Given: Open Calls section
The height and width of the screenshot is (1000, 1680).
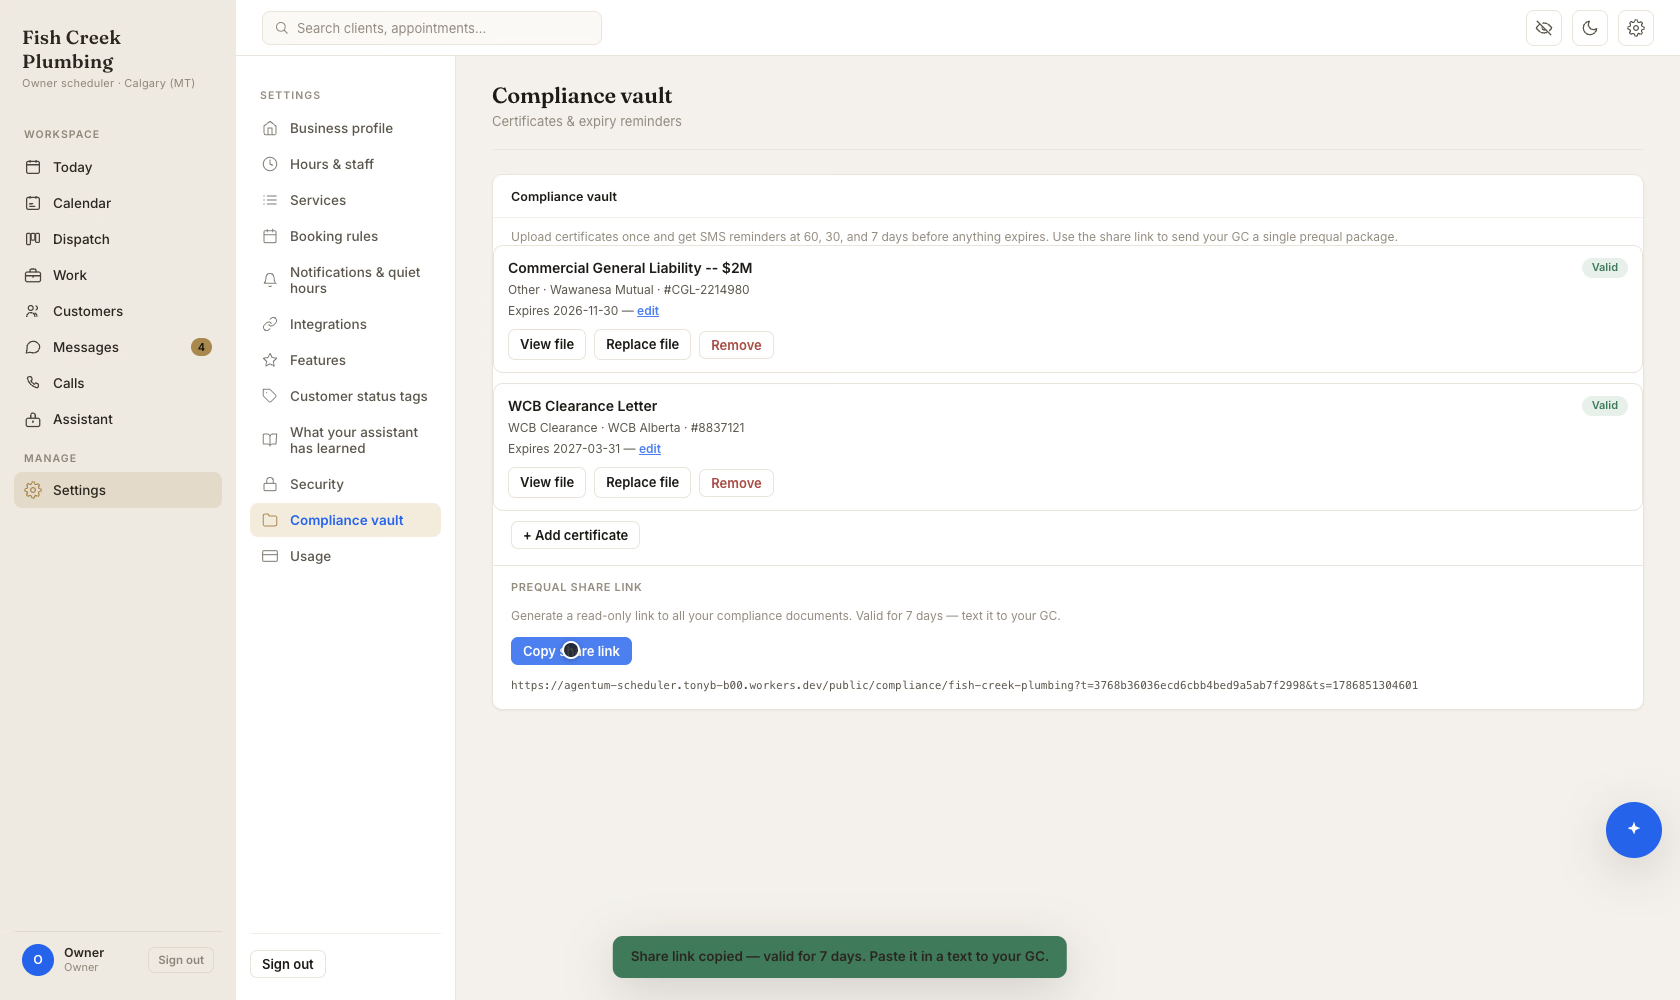Looking at the screenshot, I should pos(118,383).
